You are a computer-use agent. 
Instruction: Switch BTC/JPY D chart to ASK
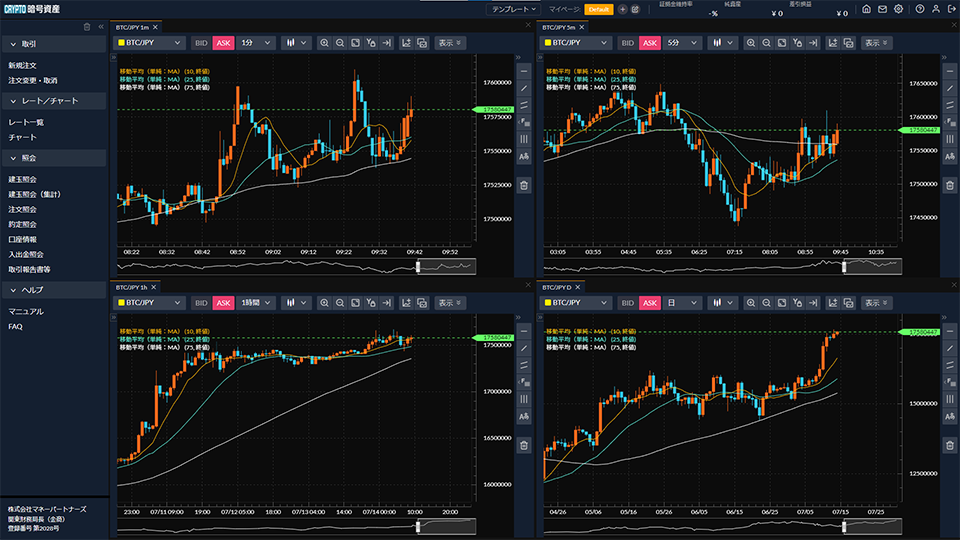click(x=650, y=303)
